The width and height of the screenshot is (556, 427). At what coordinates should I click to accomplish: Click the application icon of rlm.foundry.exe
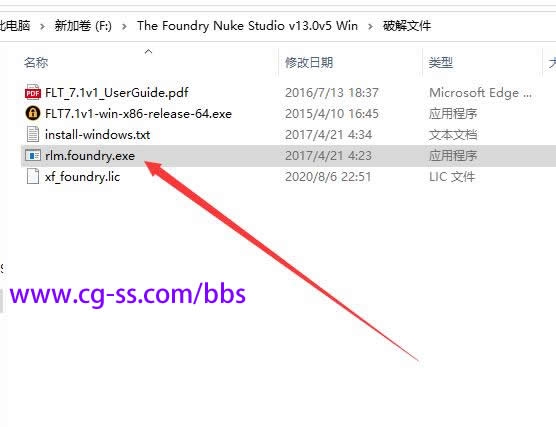click(x=33, y=155)
